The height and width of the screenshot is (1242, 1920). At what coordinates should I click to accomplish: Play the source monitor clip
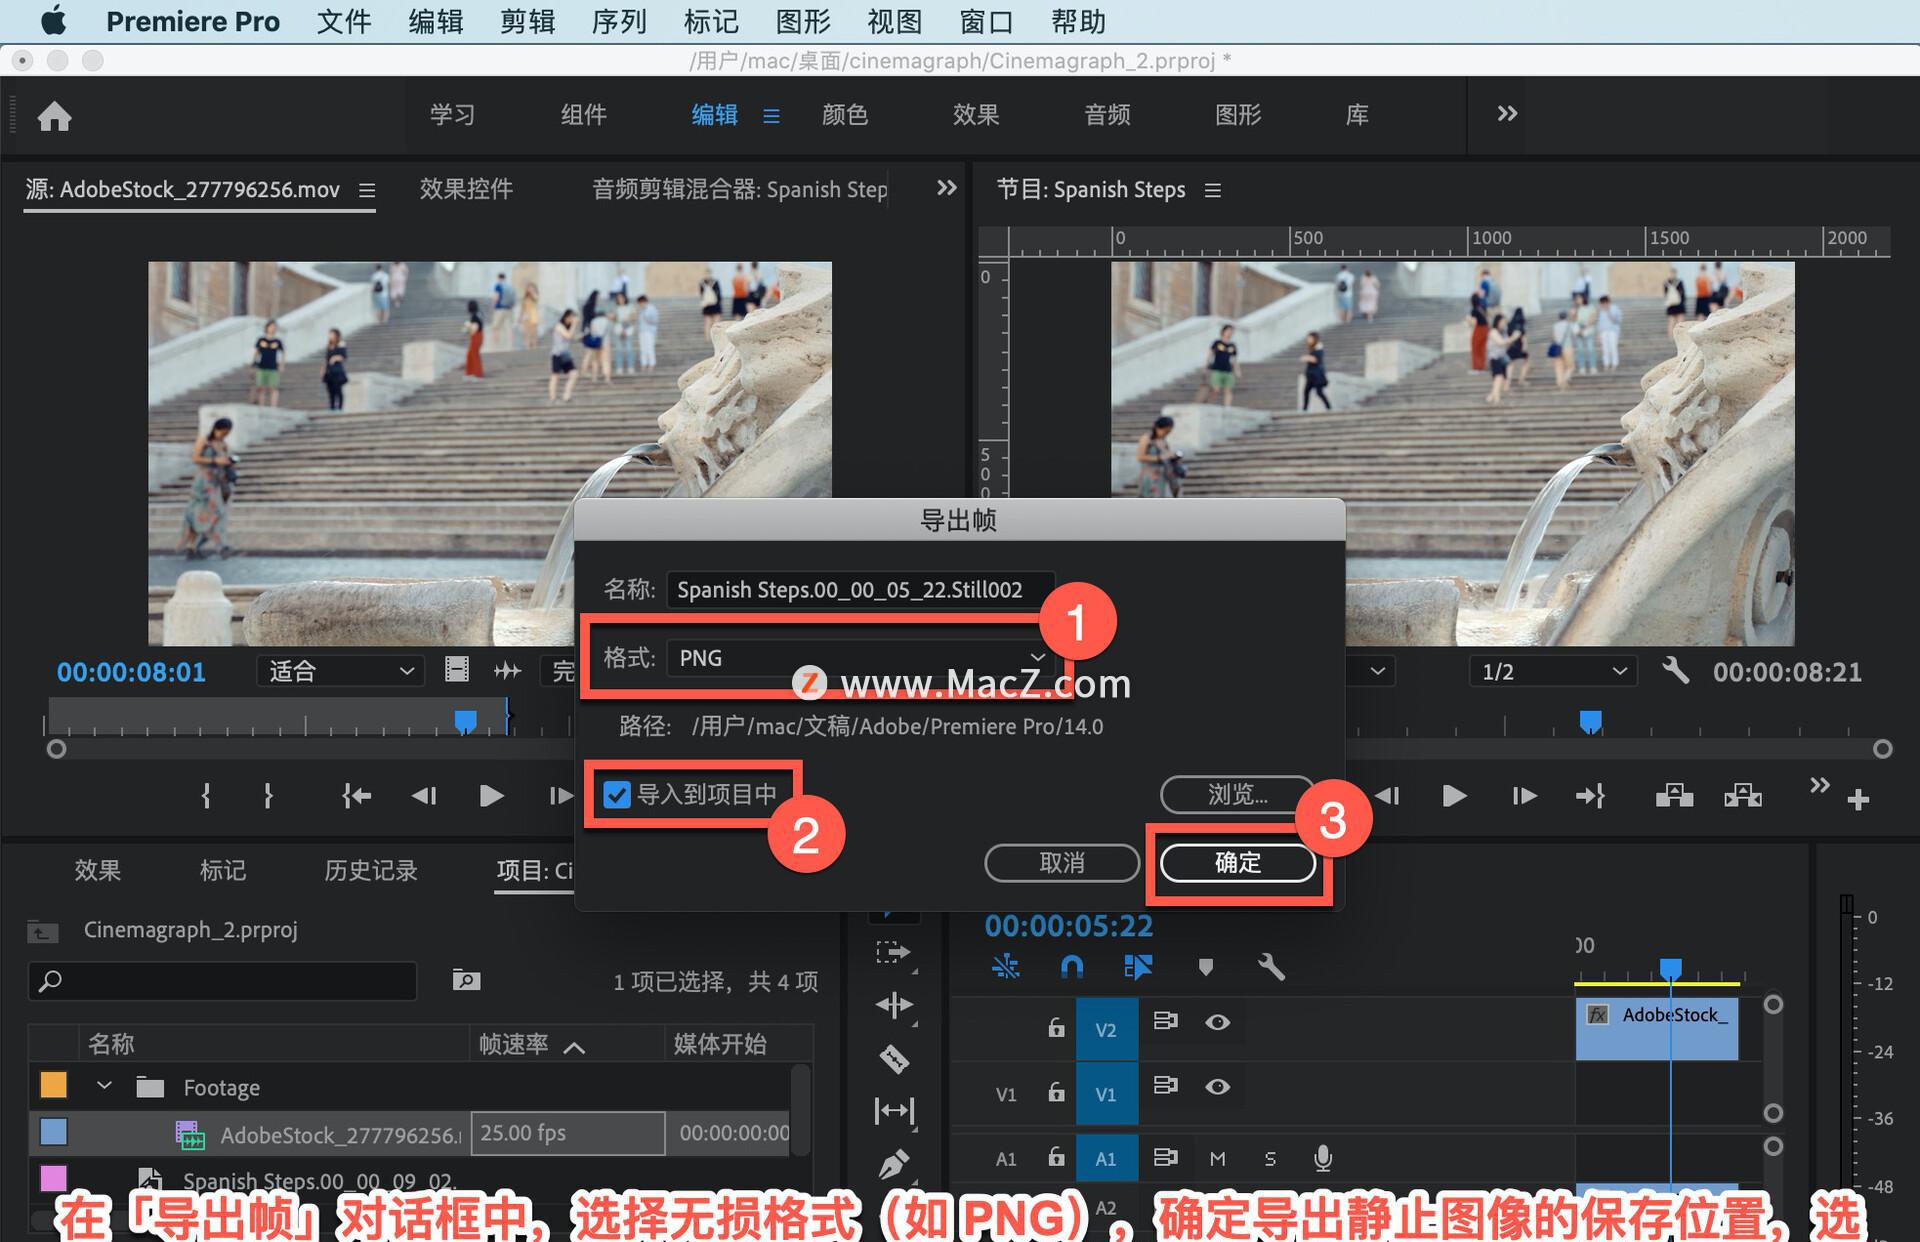491,796
